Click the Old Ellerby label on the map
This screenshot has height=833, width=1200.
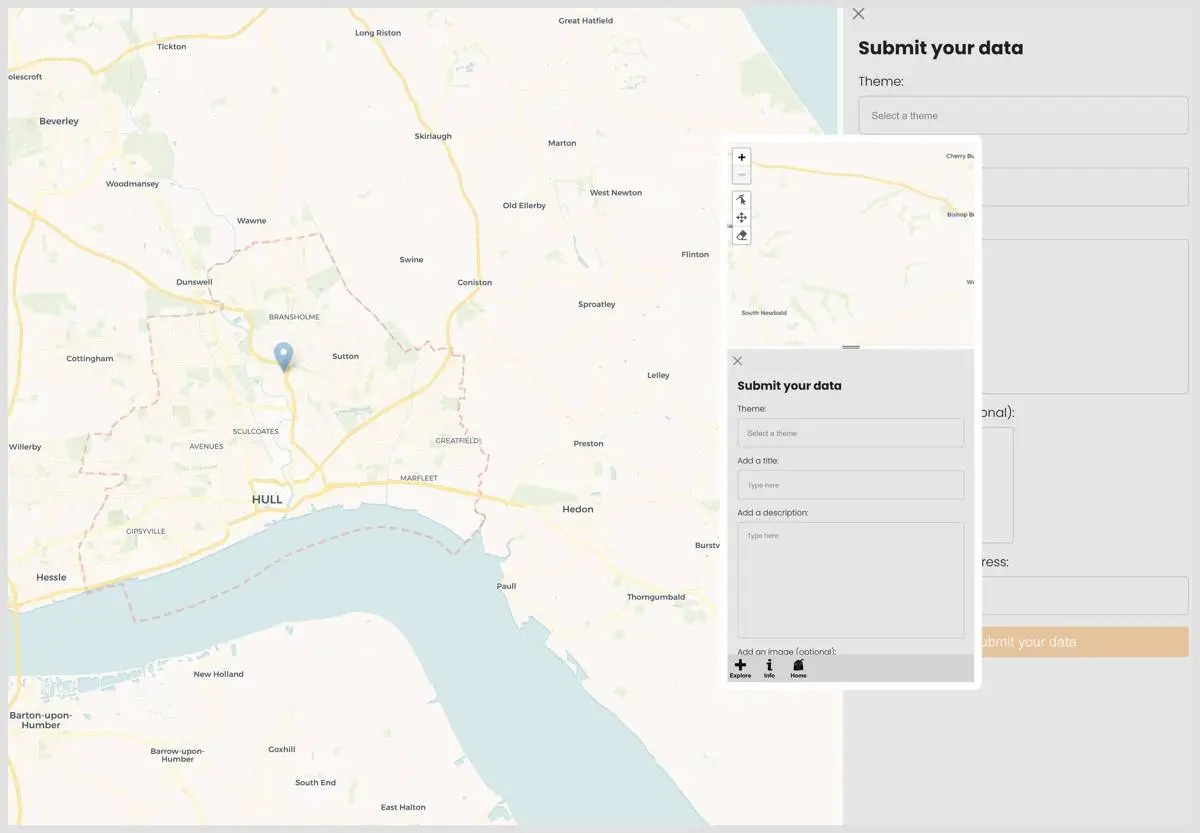pyautogui.click(x=524, y=205)
